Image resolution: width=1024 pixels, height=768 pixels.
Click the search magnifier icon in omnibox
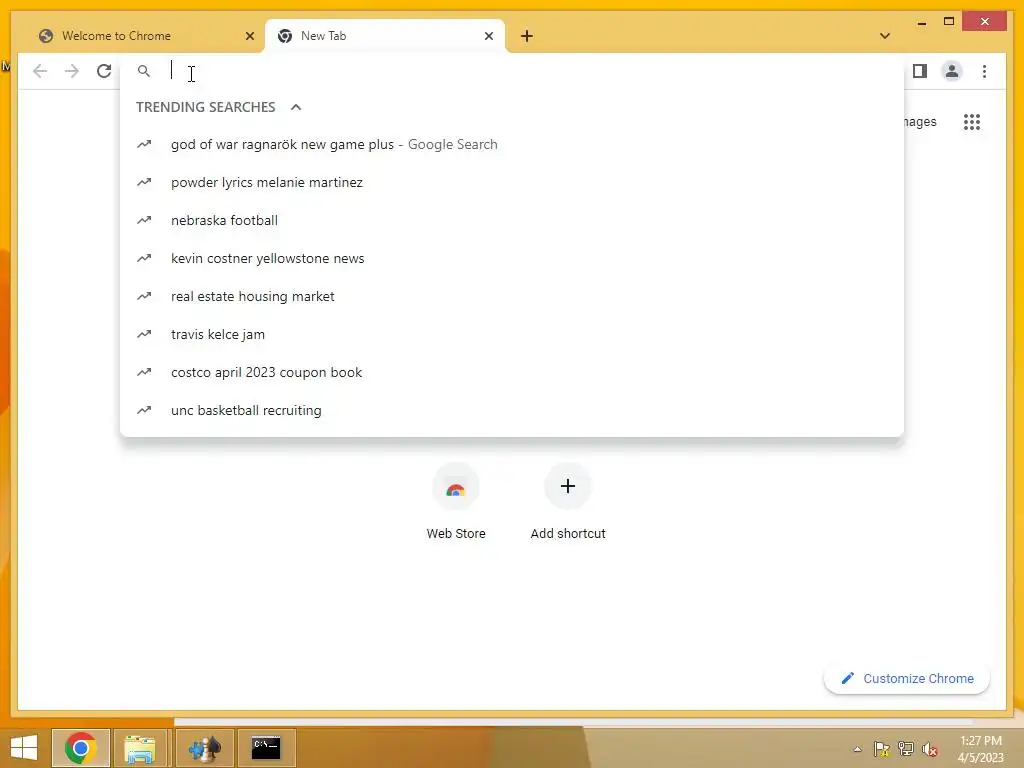click(x=144, y=71)
